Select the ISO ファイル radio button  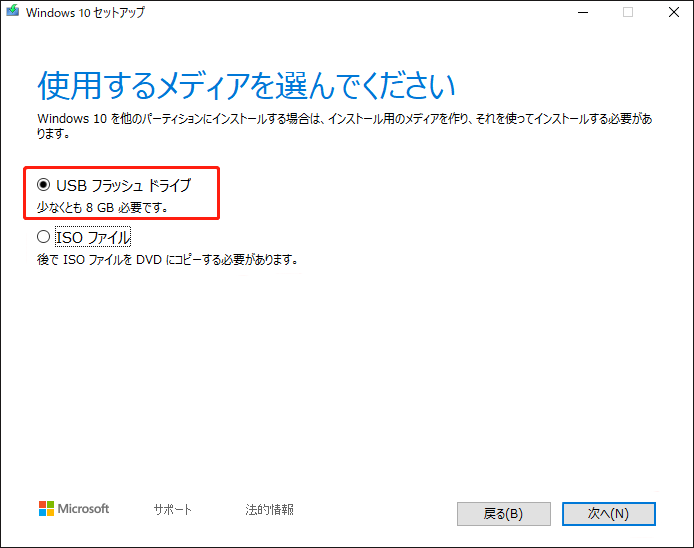[x=43, y=237]
